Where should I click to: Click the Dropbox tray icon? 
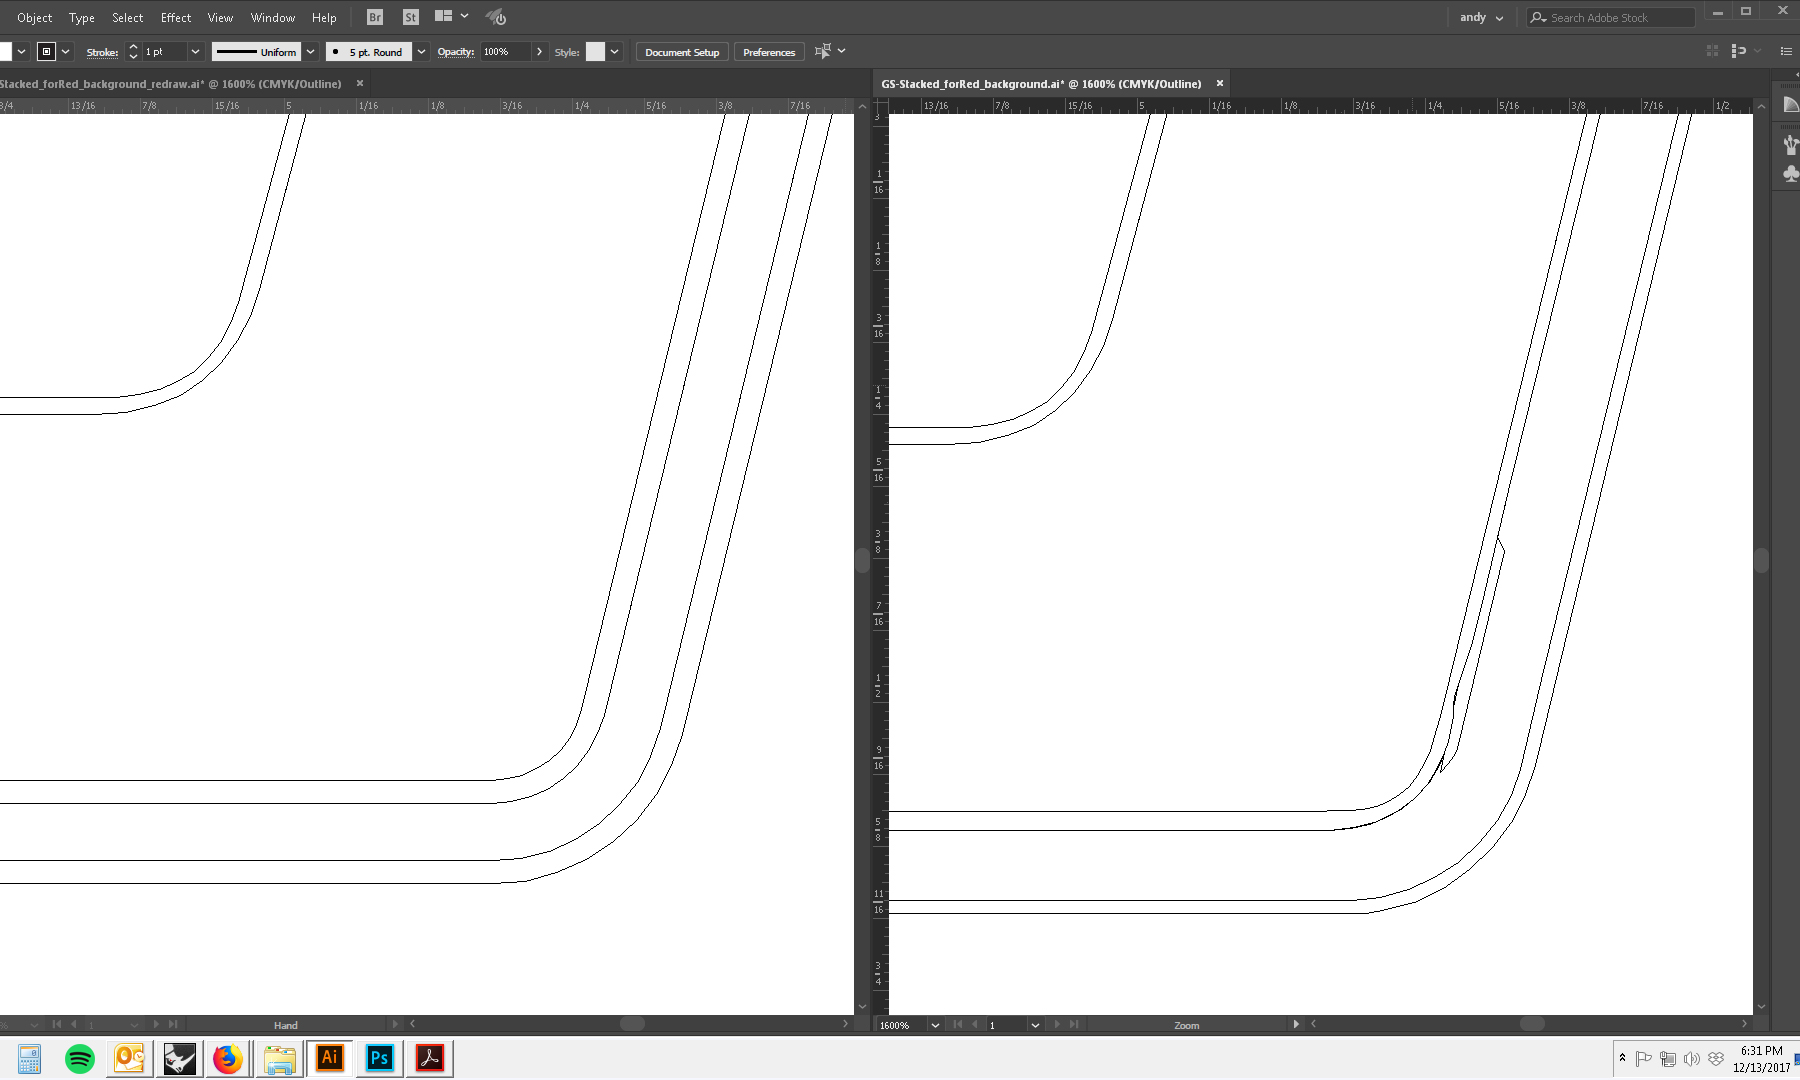(x=1716, y=1058)
